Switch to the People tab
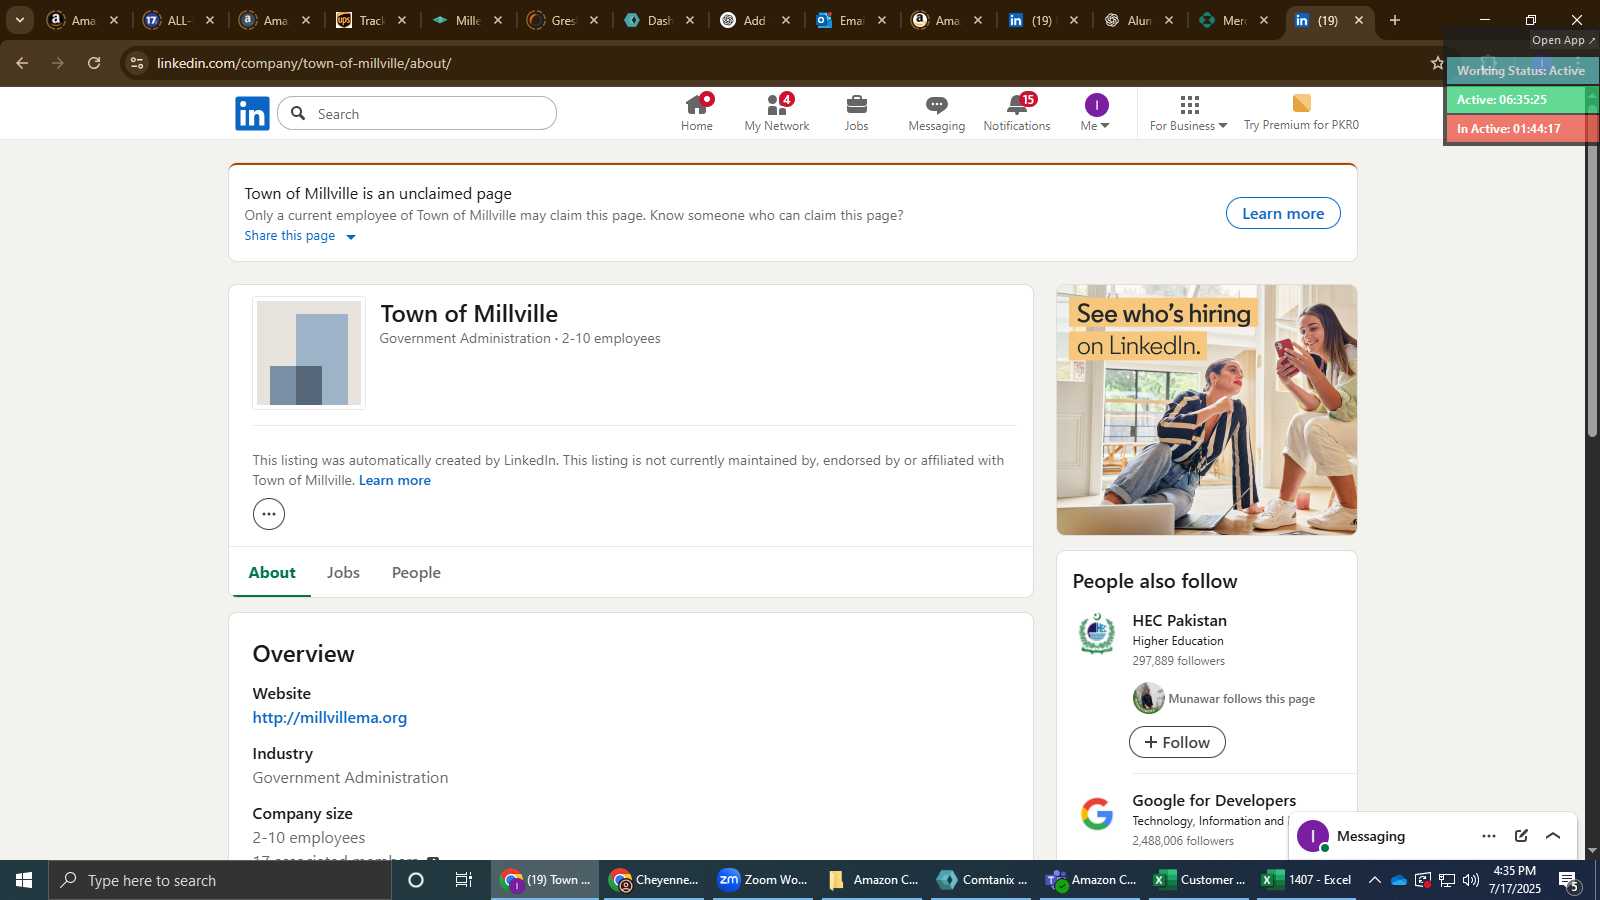Viewport: 1600px width, 900px height. point(416,572)
